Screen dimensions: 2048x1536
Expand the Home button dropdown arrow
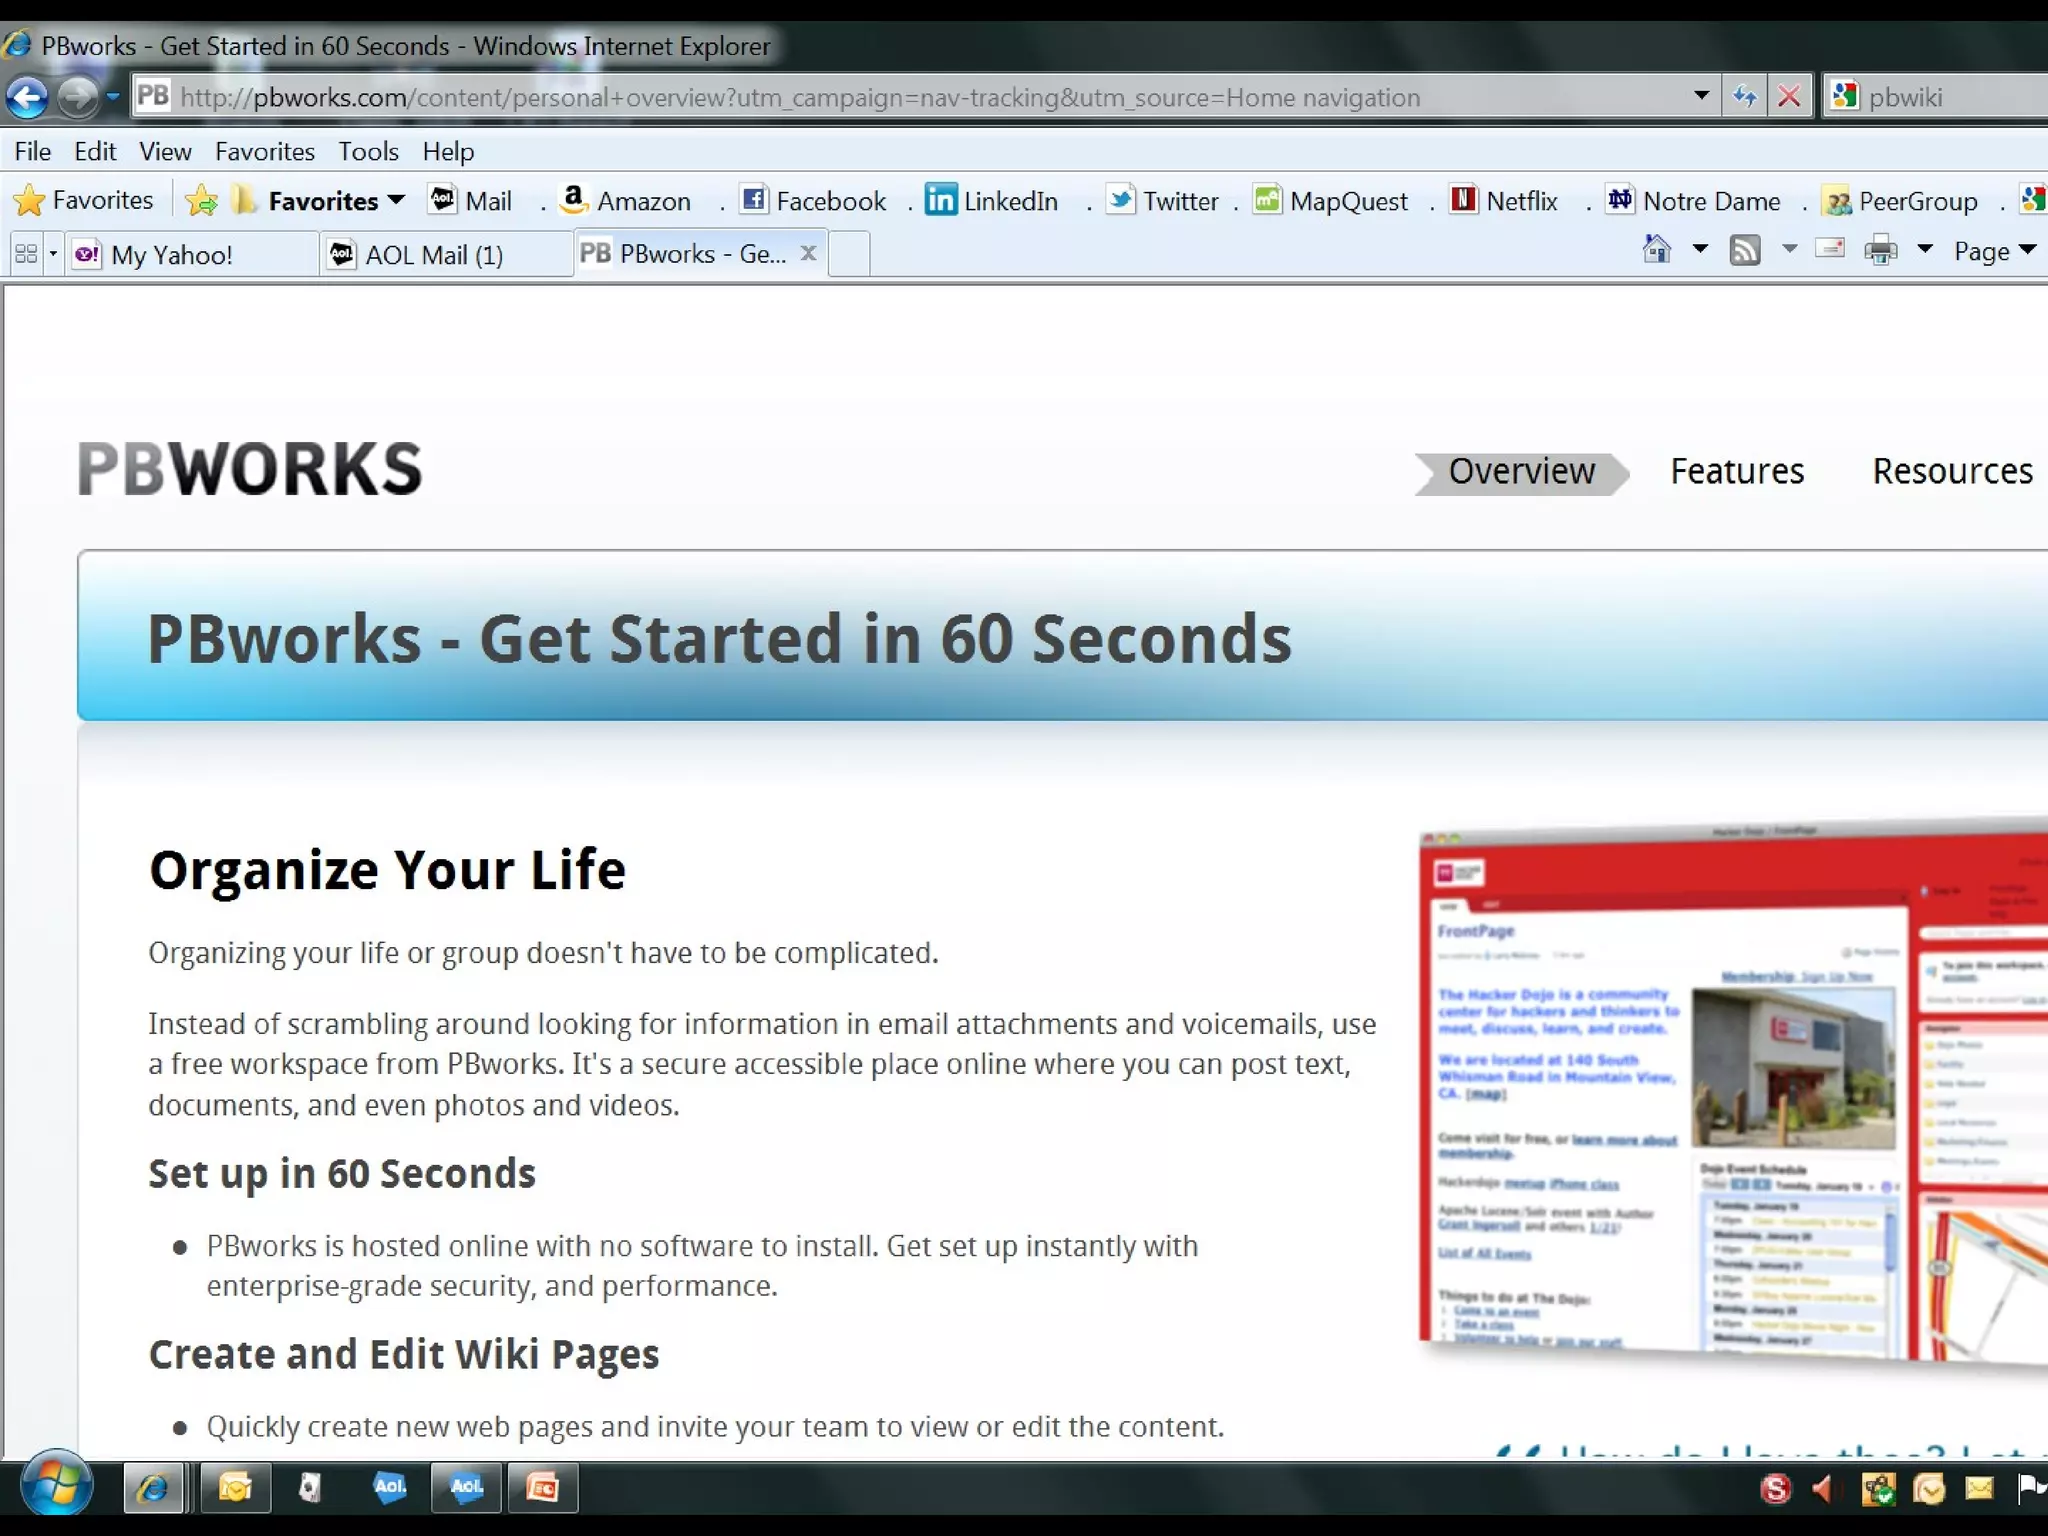[x=1700, y=249]
